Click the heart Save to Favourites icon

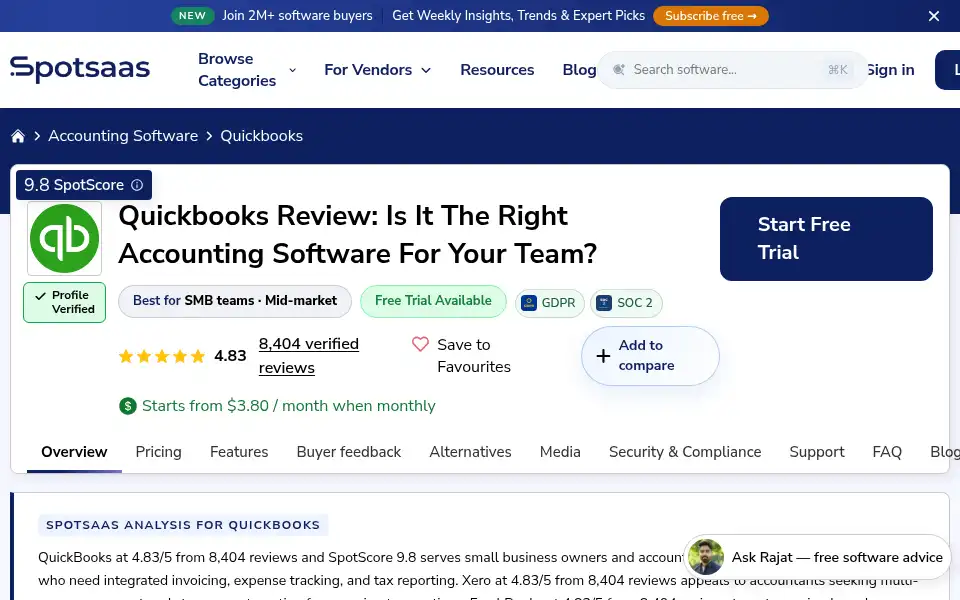click(x=420, y=344)
